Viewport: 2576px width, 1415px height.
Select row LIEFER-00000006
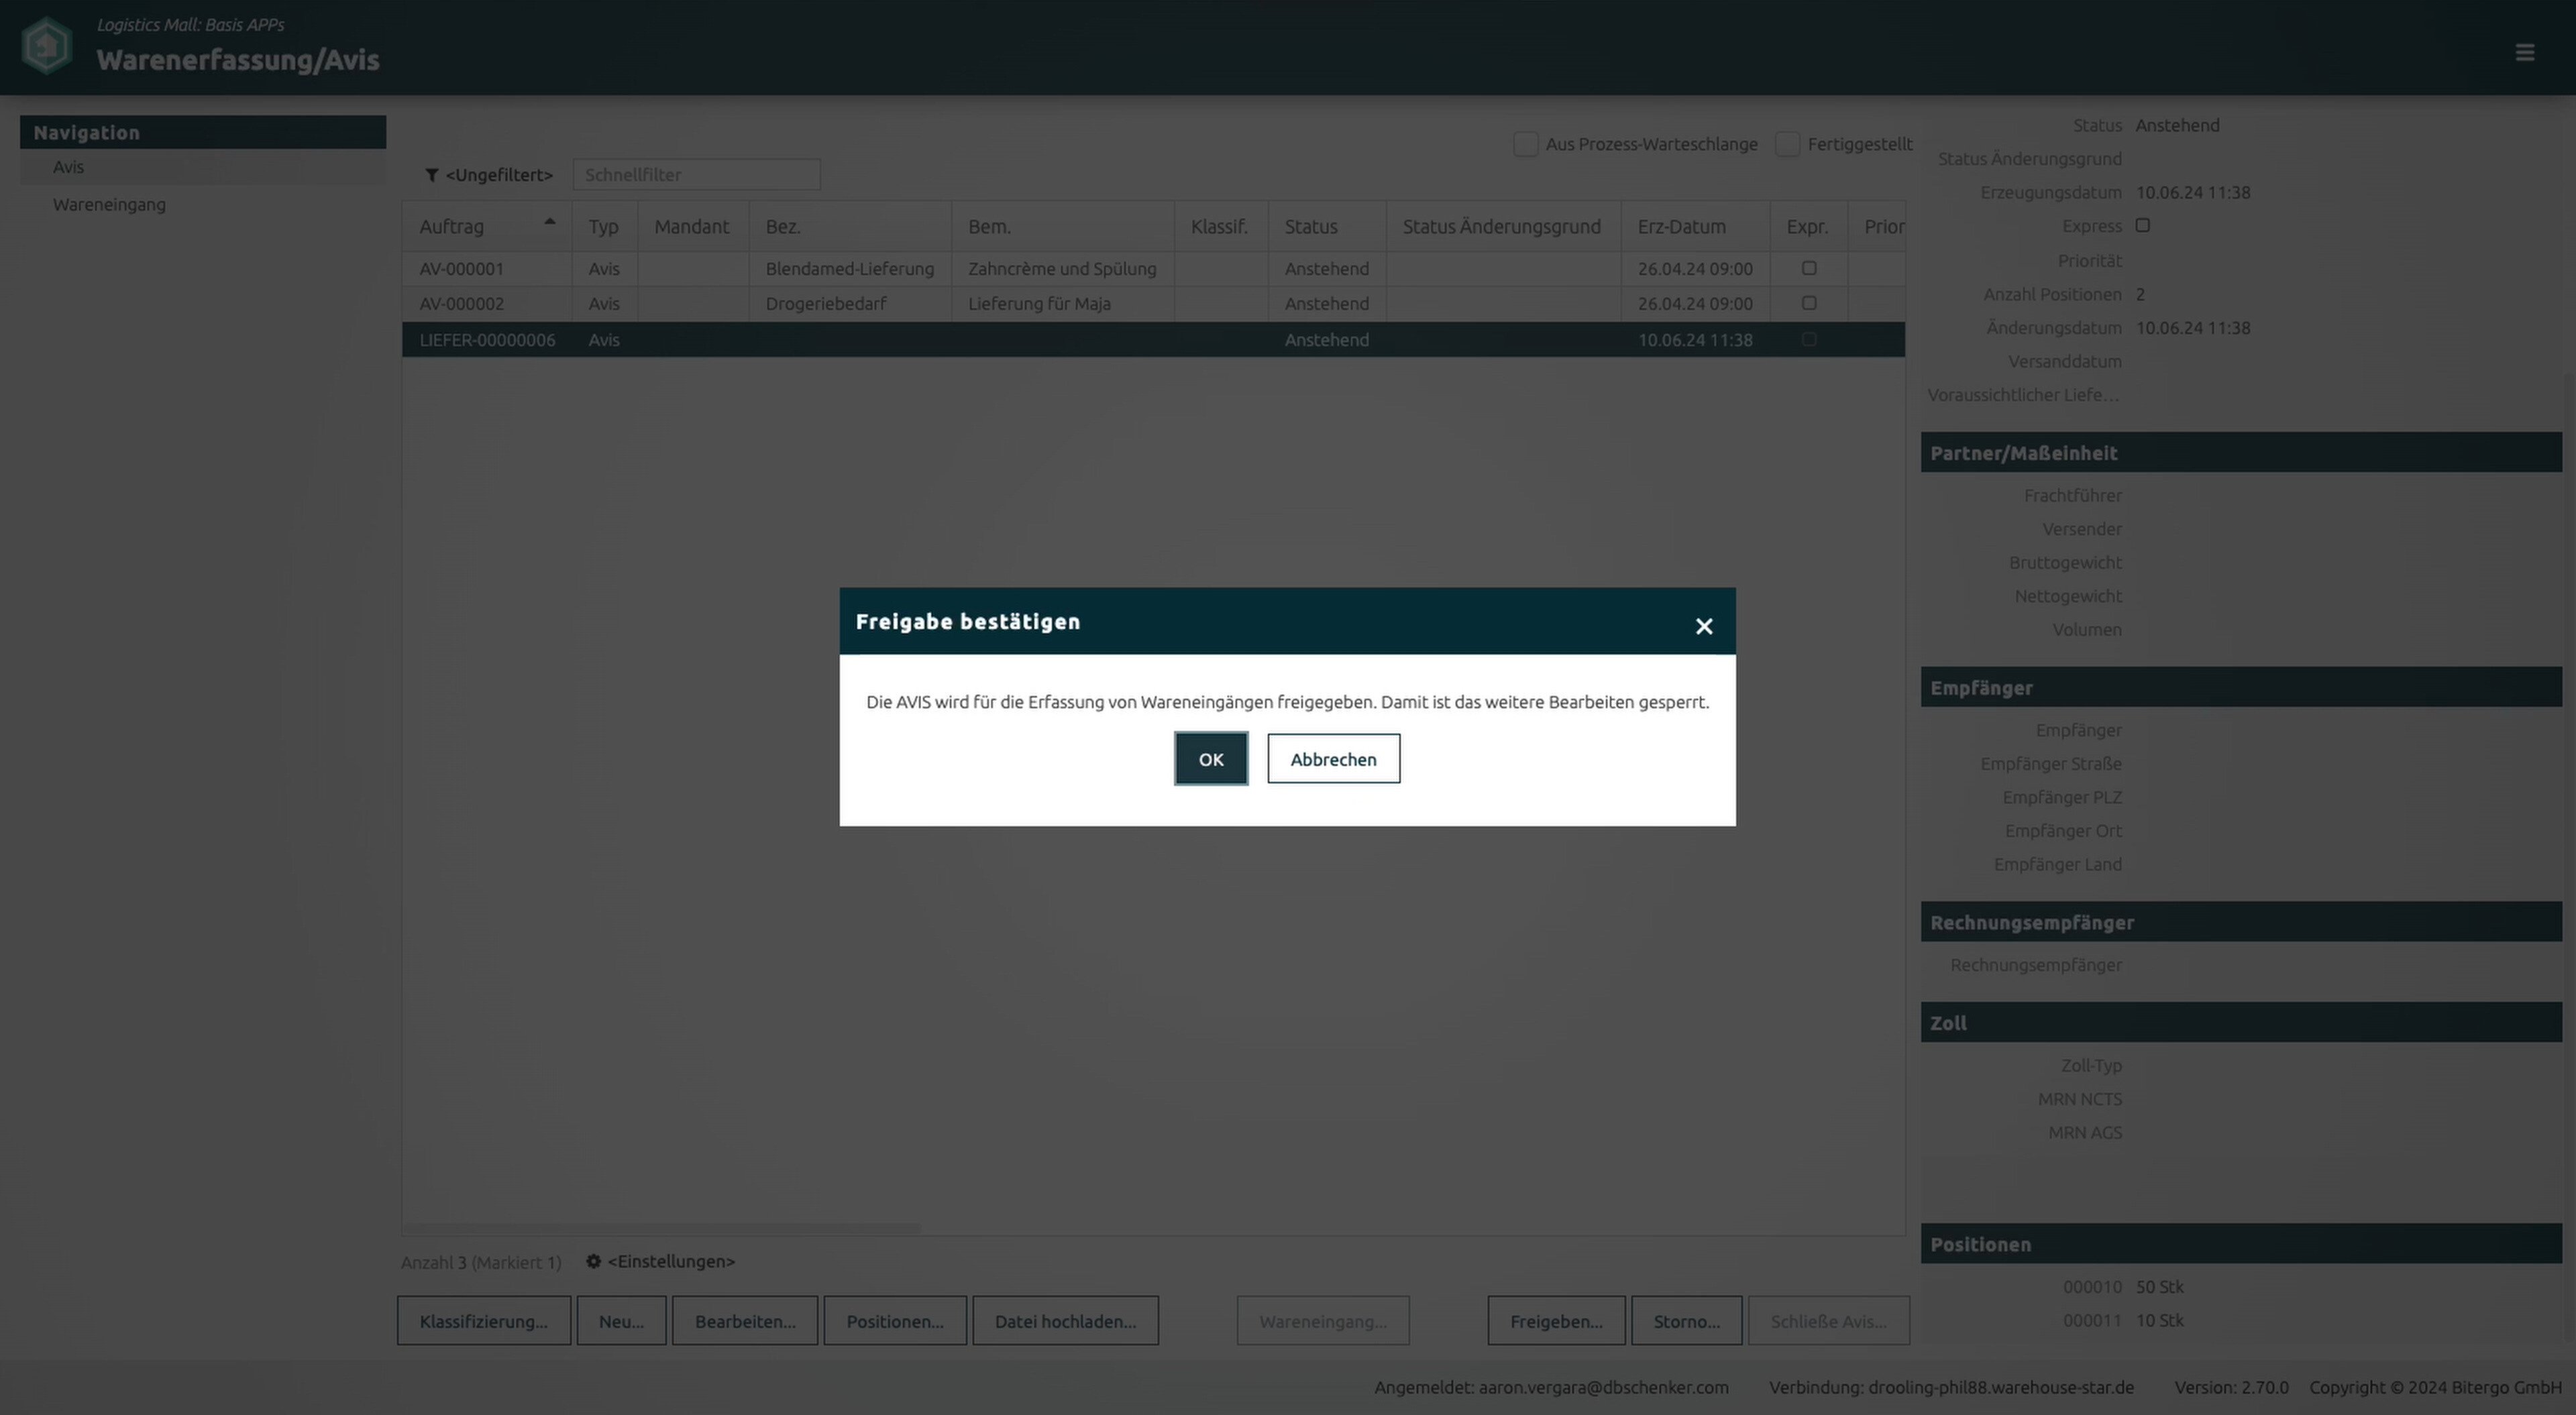pos(1154,340)
